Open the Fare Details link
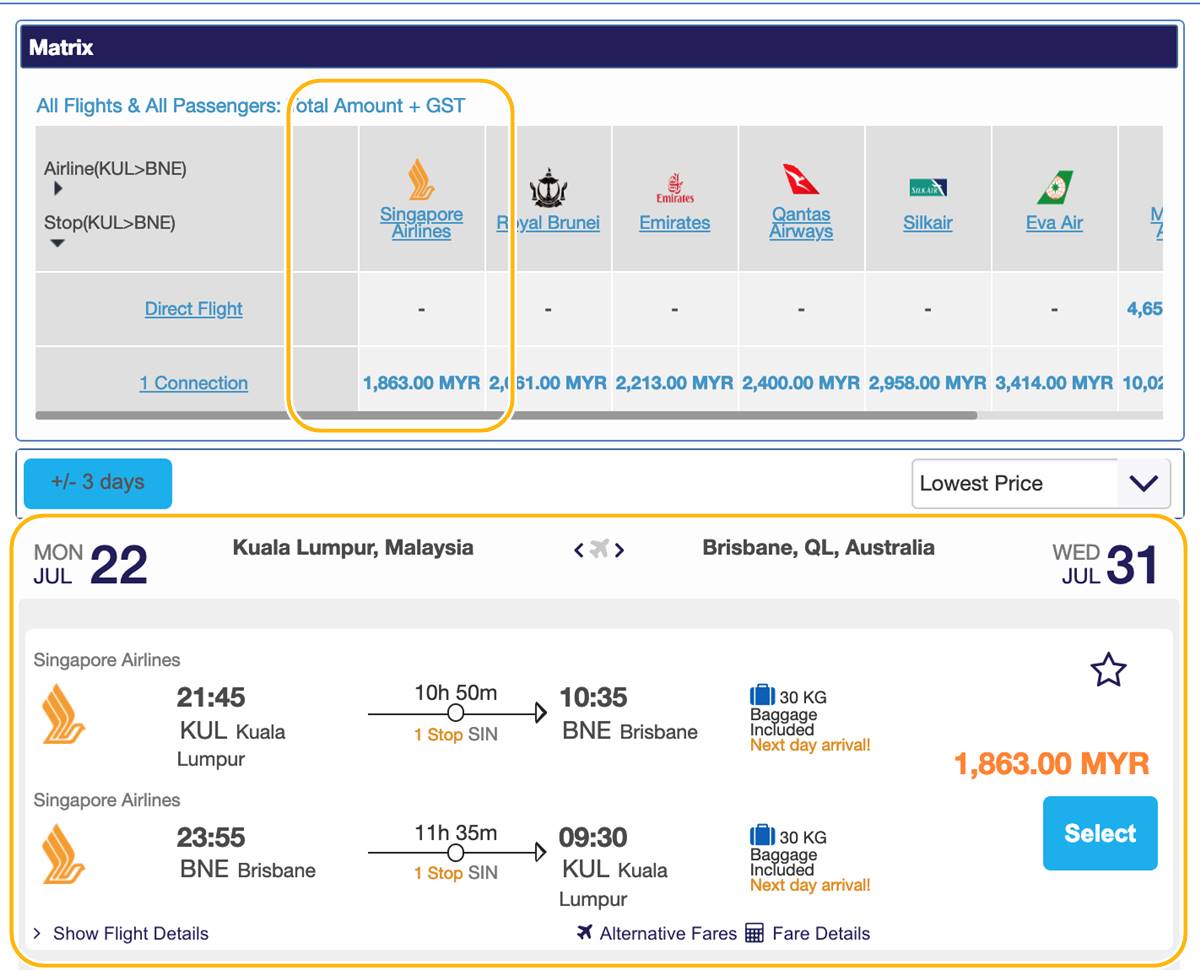This screenshot has width=1200, height=970. tap(821, 933)
